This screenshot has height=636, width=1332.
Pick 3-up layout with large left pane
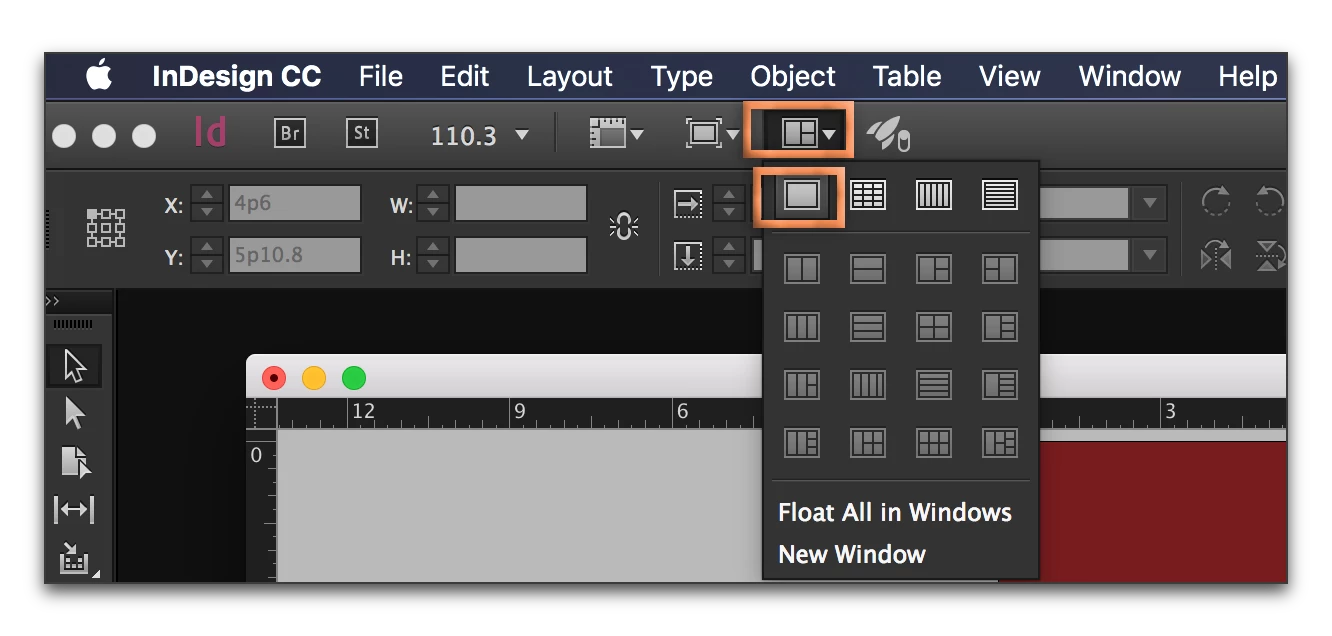[x=933, y=269]
